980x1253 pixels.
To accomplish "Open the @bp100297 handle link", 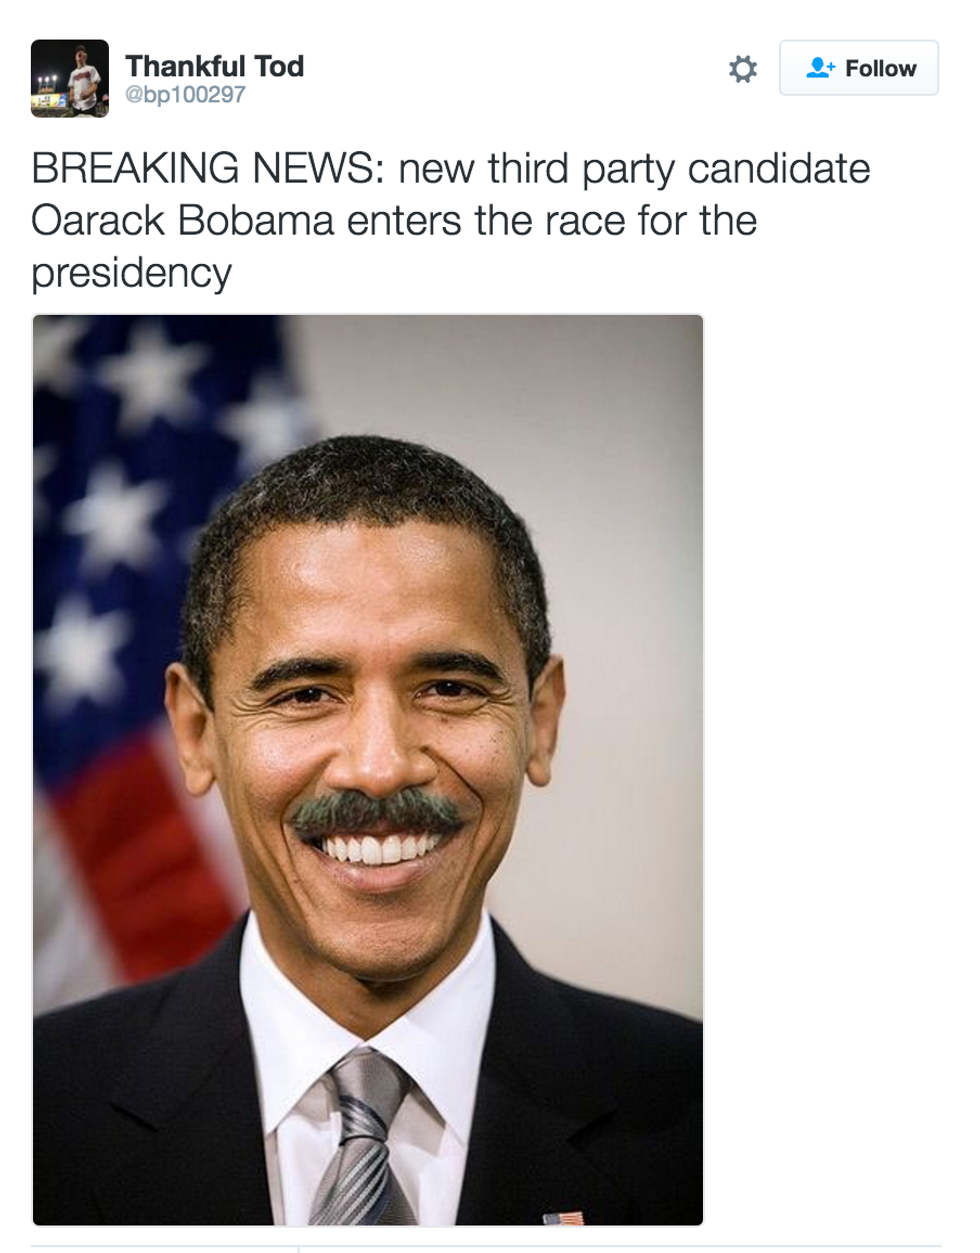I will tap(185, 95).
